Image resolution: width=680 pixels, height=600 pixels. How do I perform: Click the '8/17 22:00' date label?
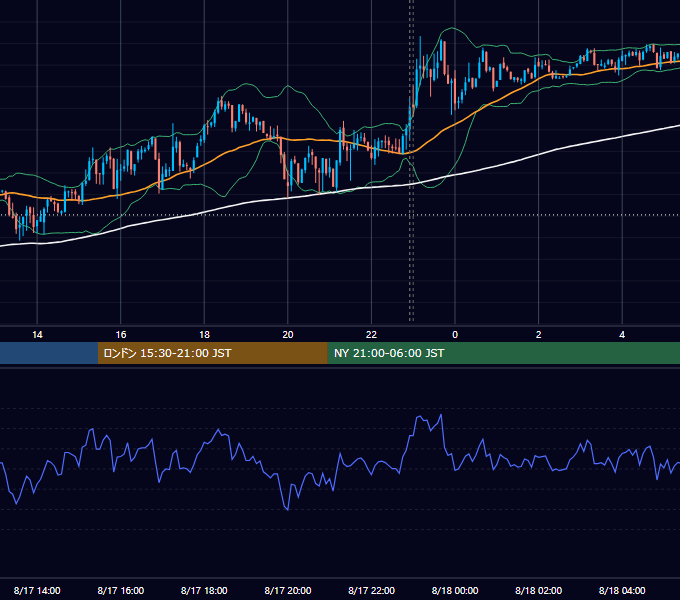[372, 590]
